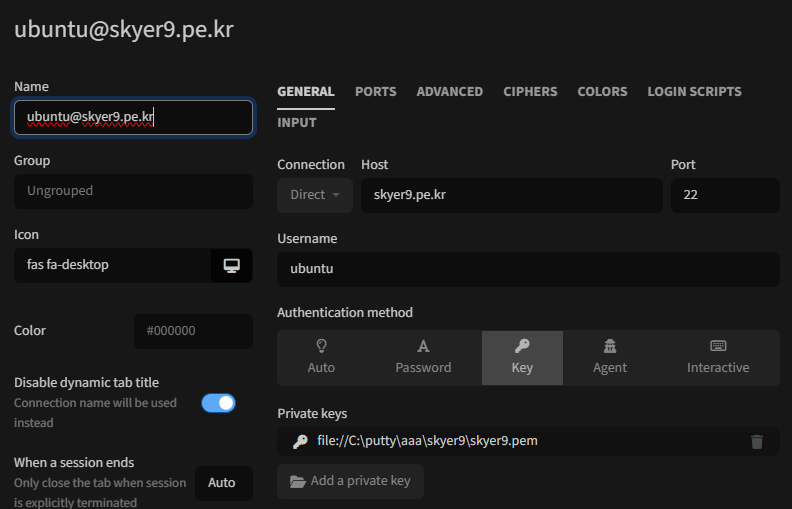Open the Direct connection type dropdown
The image size is (792, 509).
coord(315,195)
